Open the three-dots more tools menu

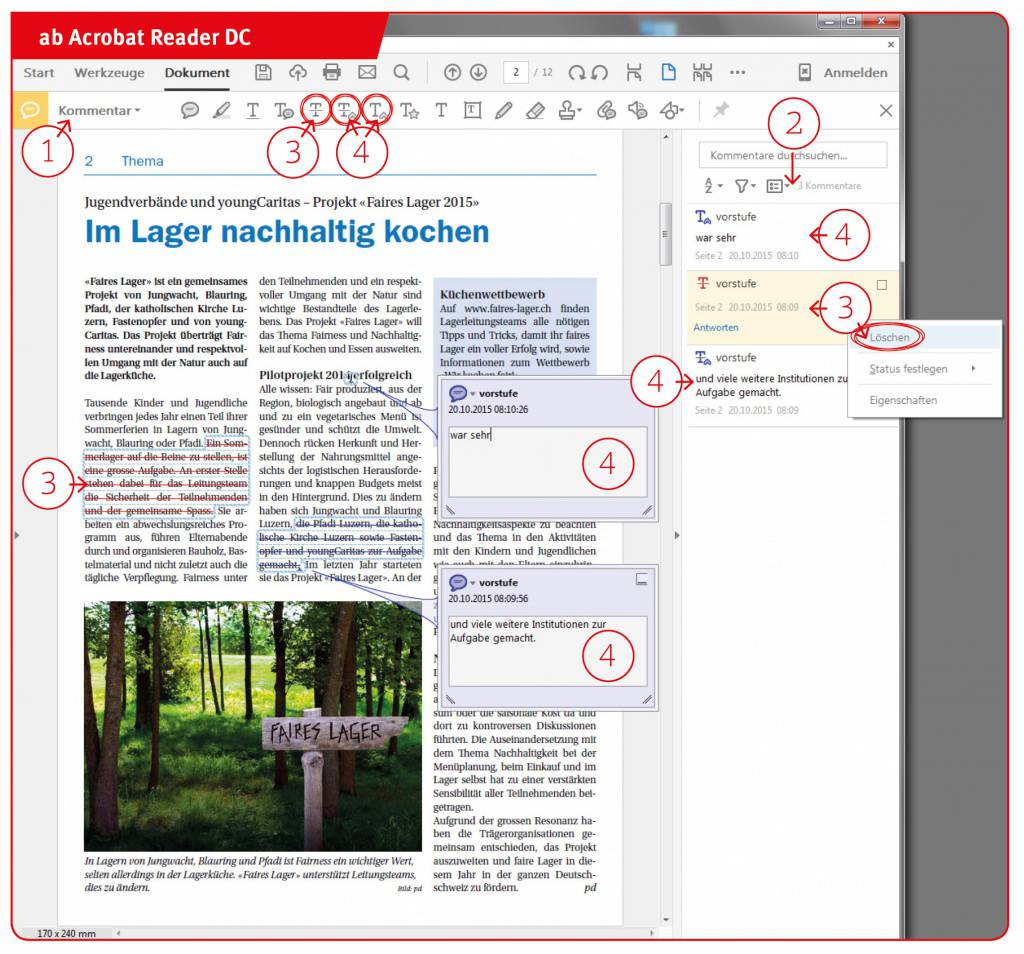pos(737,72)
